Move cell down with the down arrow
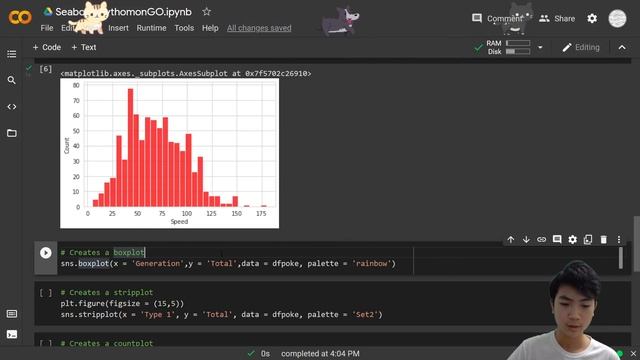Screen dimensions: 640x360 (x=526, y=239)
